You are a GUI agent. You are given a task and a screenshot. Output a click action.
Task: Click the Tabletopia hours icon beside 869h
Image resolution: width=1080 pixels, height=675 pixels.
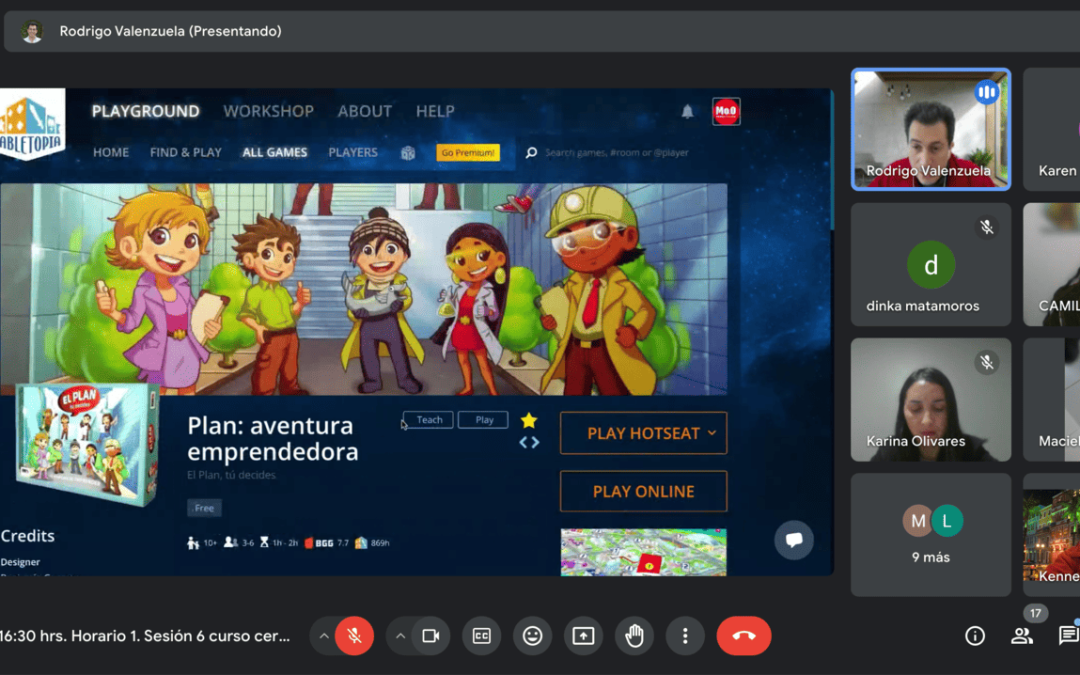(x=361, y=543)
